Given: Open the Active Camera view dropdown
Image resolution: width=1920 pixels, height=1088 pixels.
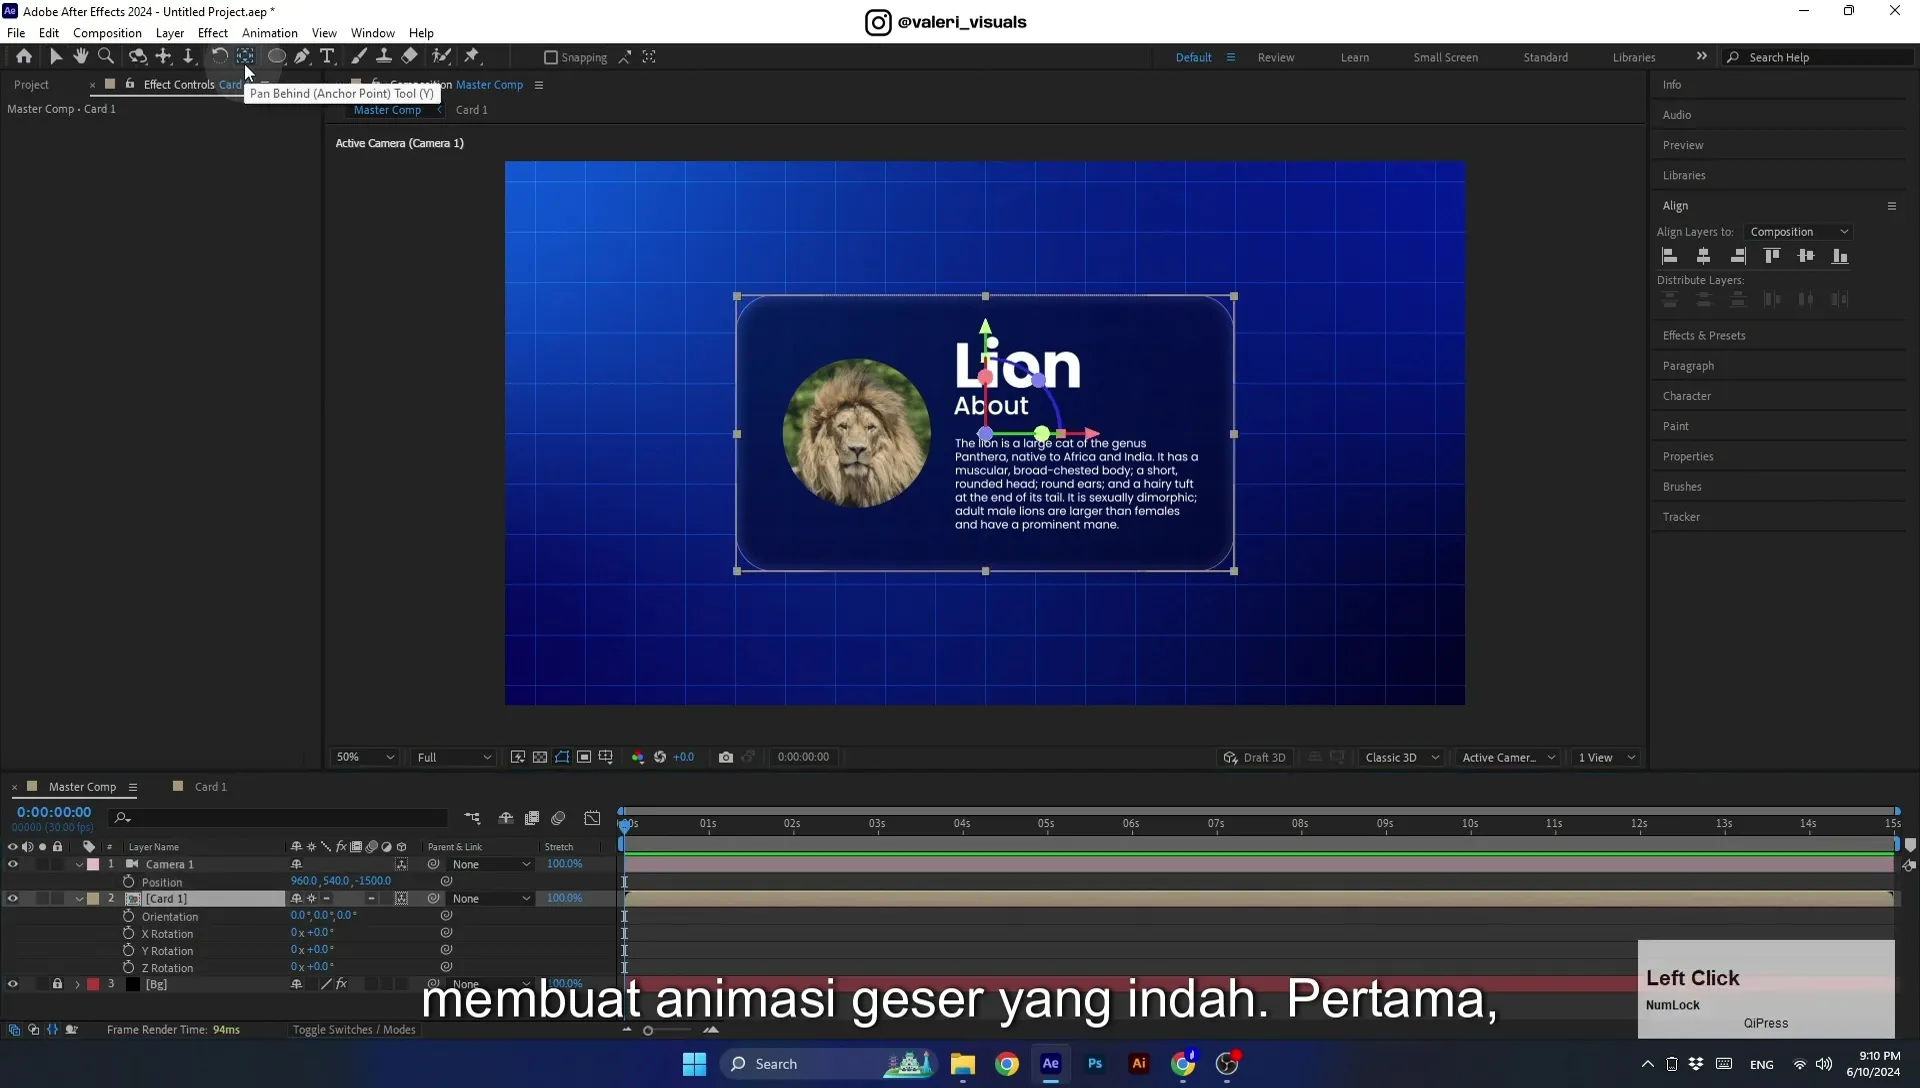Looking at the screenshot, I should 1508,757.
